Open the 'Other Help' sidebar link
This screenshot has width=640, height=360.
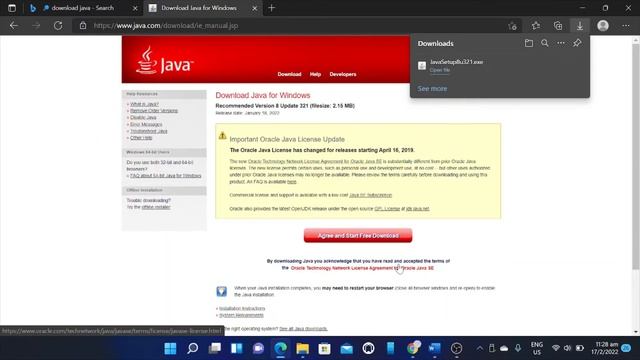click(x=141, y=138)
